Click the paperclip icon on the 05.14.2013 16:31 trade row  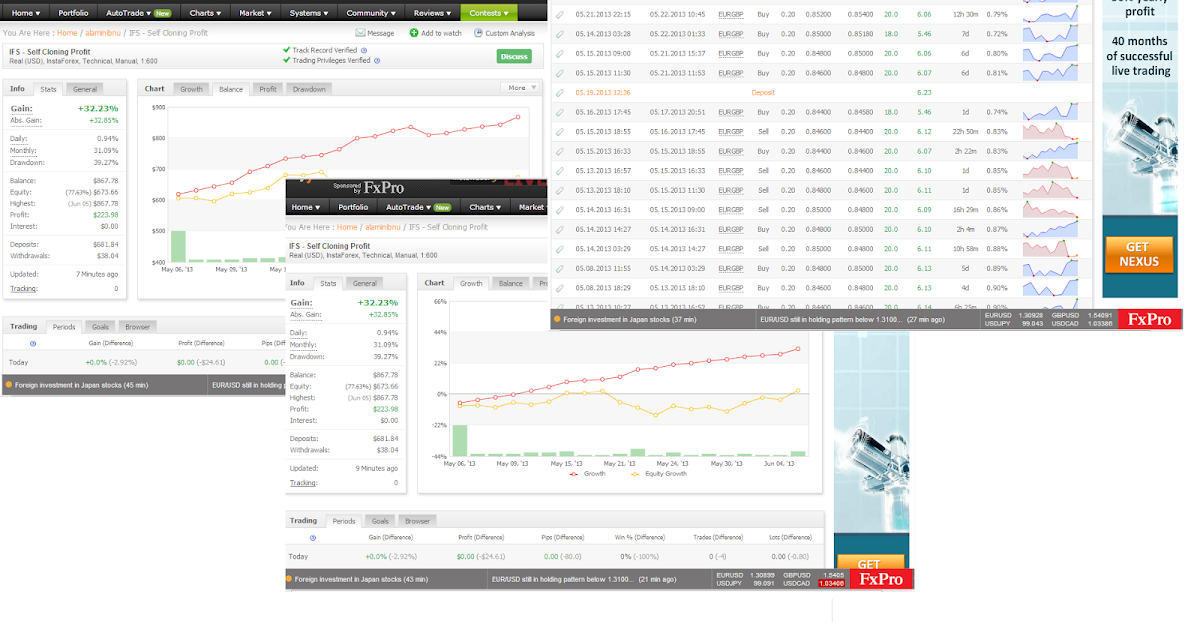pyautogui.click(x=559, y=209)
